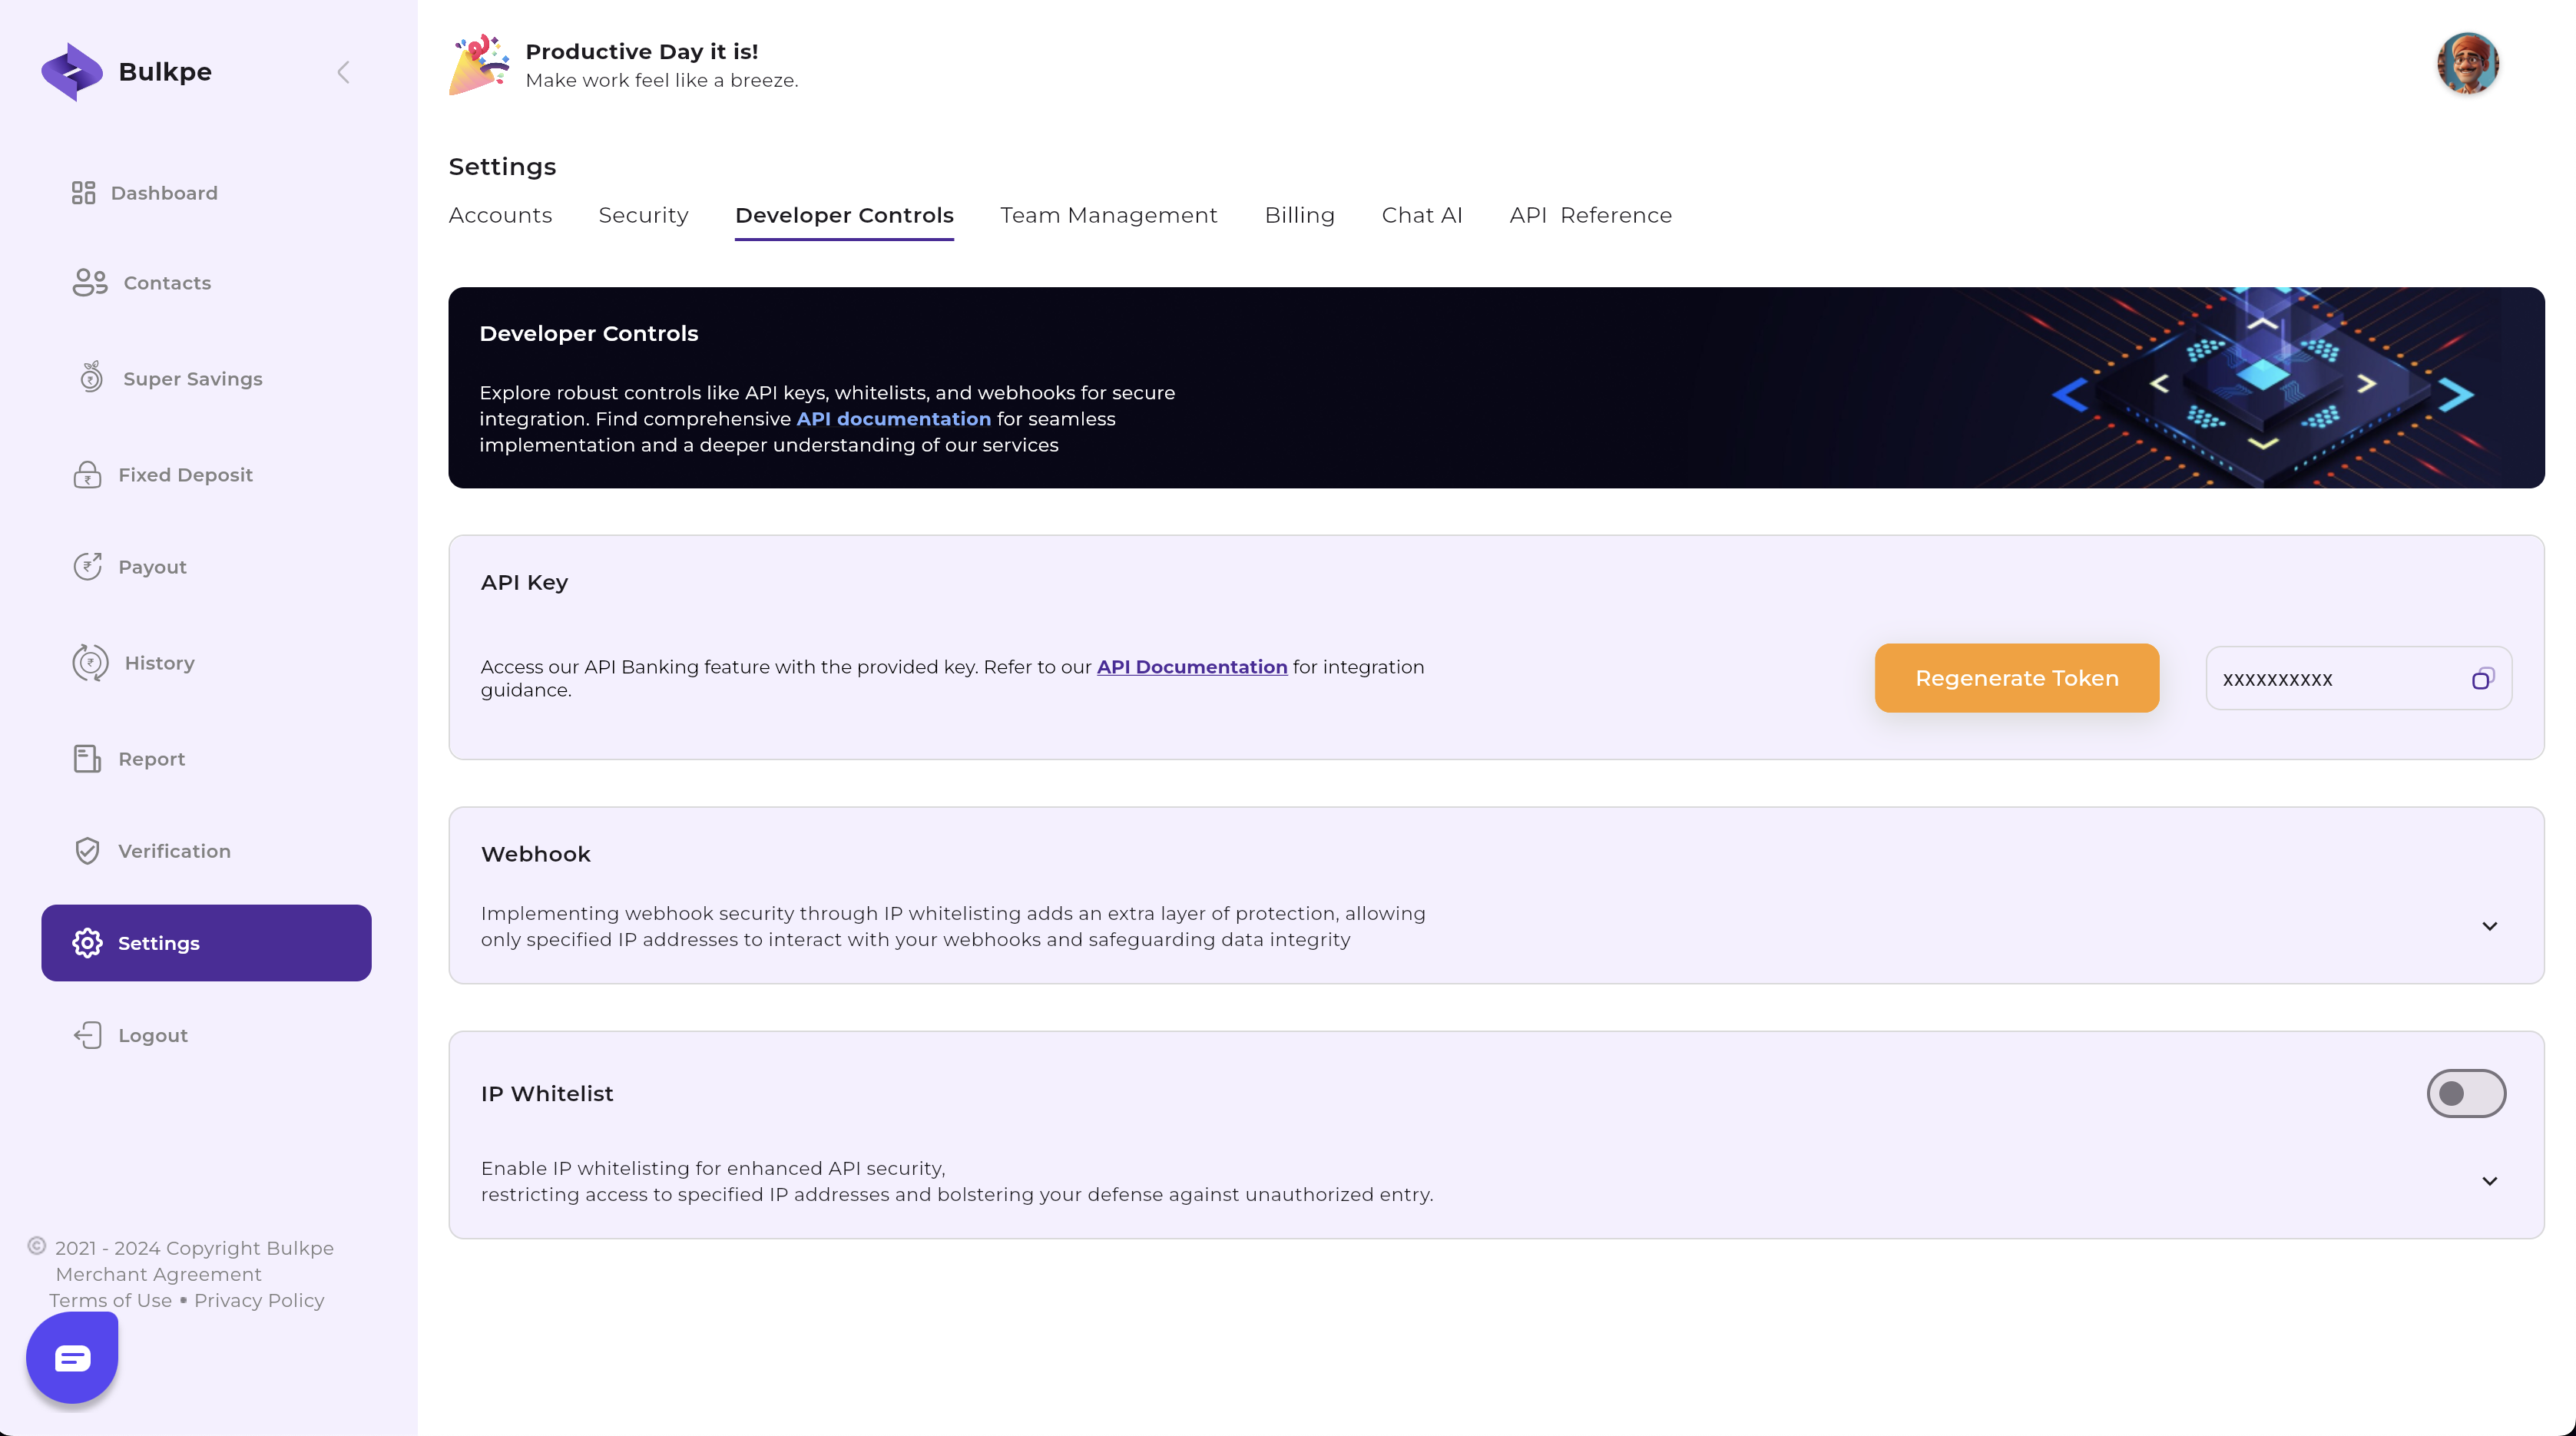Expand the IP Whitelist section chevron
This screenshot has height=1436, width=2576.
2489,1181
